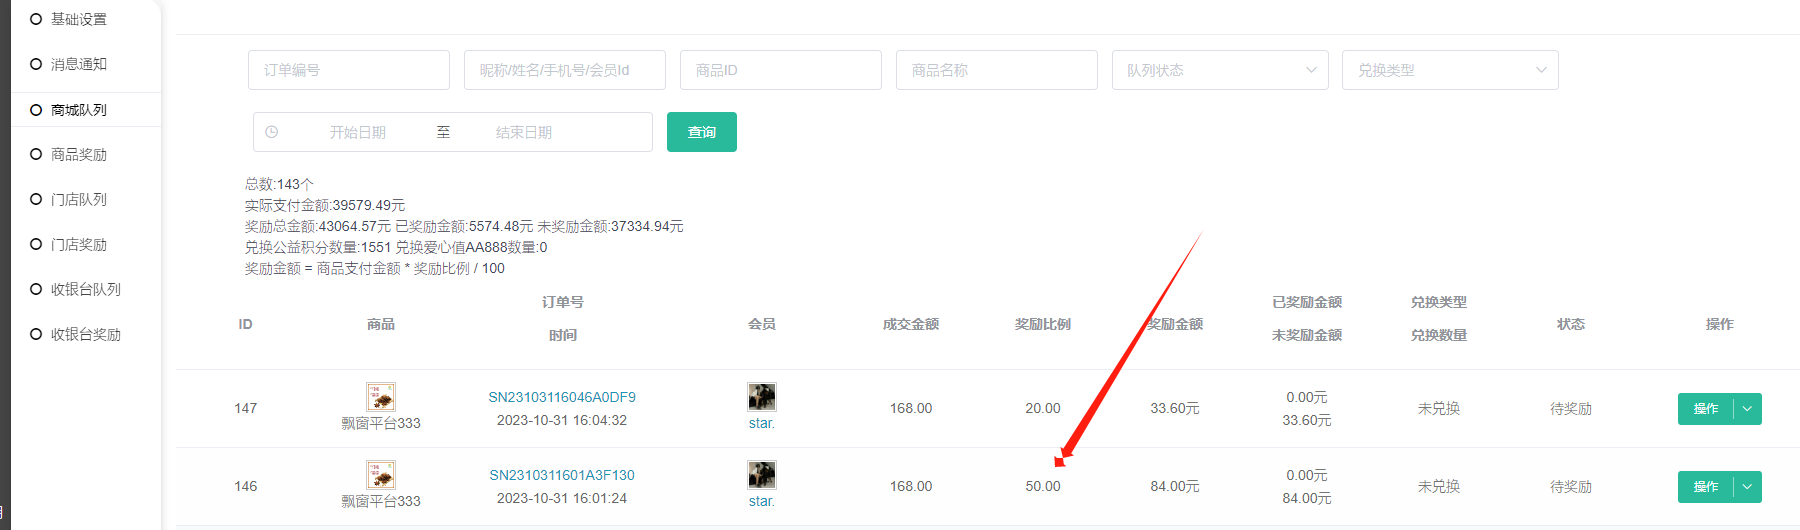Open 收银台队列 sidebar item
Viewport: 1800px width, 530px height.
click(x=86, y=290)
